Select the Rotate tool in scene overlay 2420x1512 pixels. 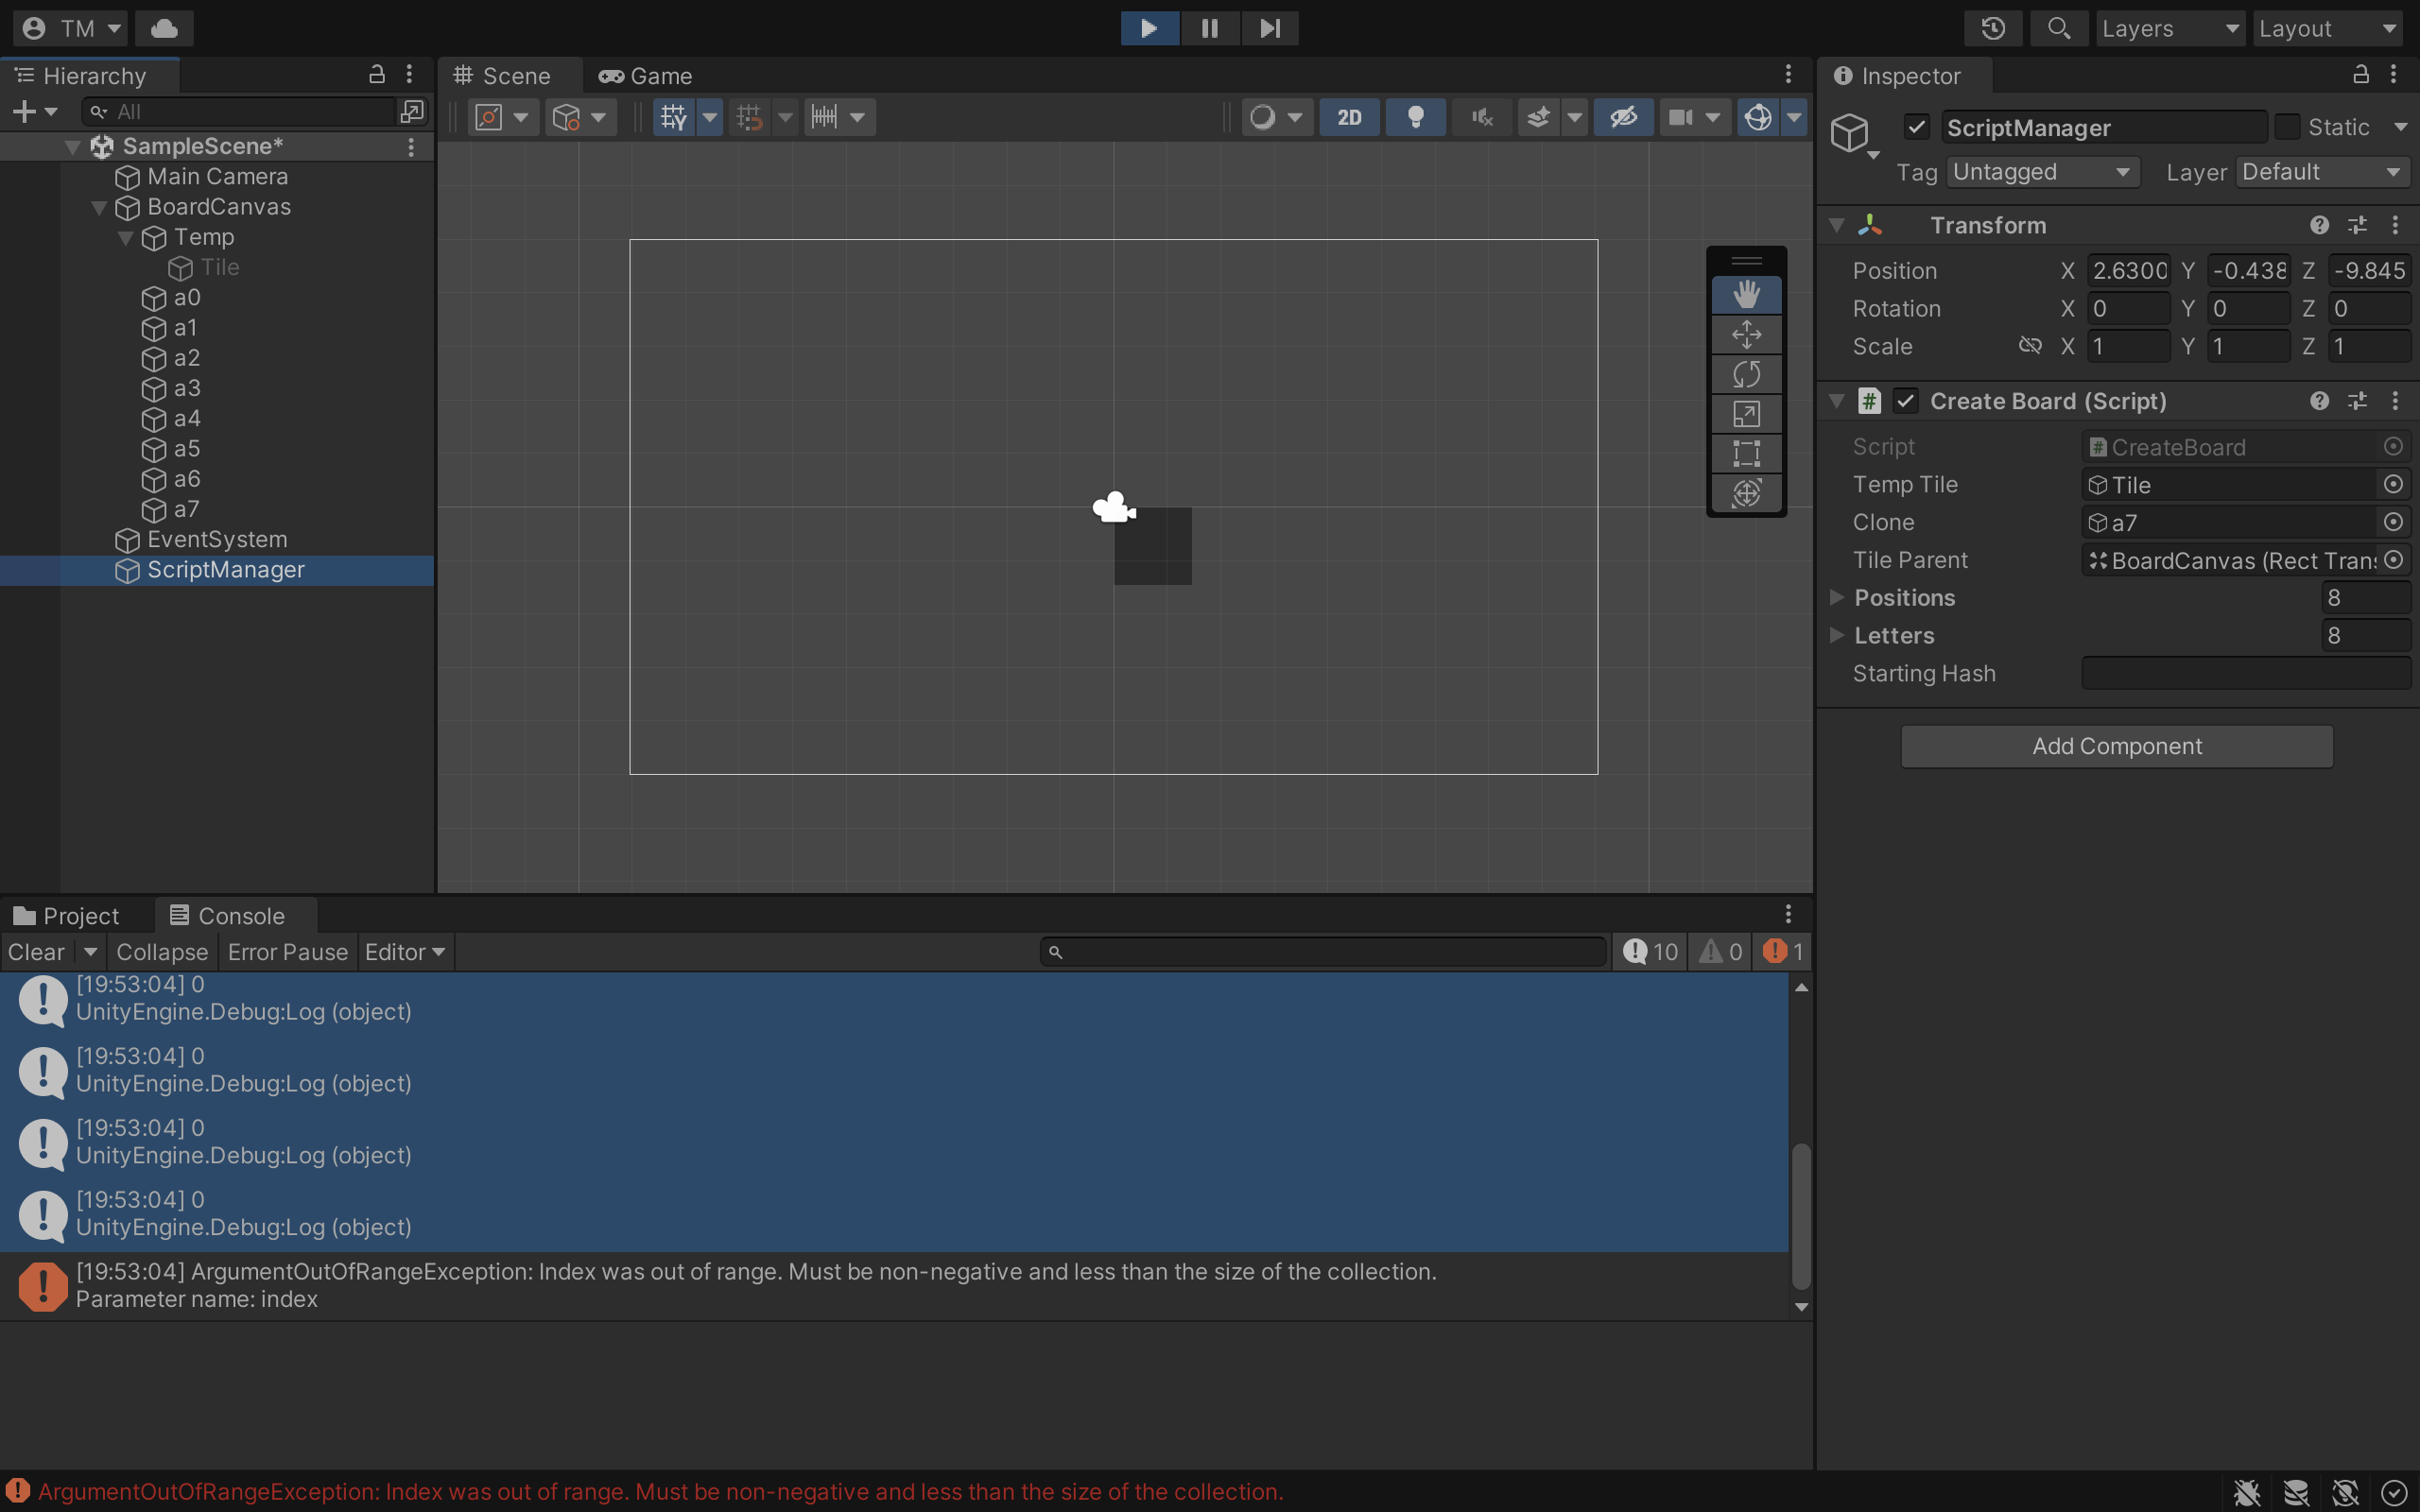click(x=1746, y=374)
